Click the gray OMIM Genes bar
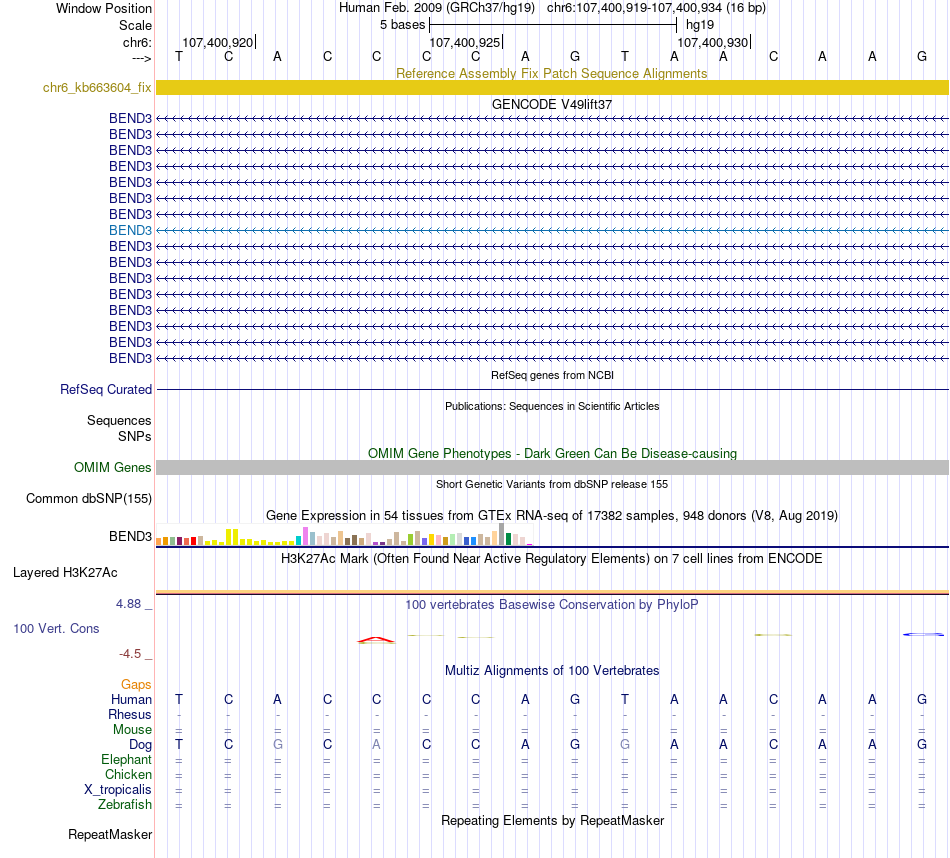 coord(552,467)
